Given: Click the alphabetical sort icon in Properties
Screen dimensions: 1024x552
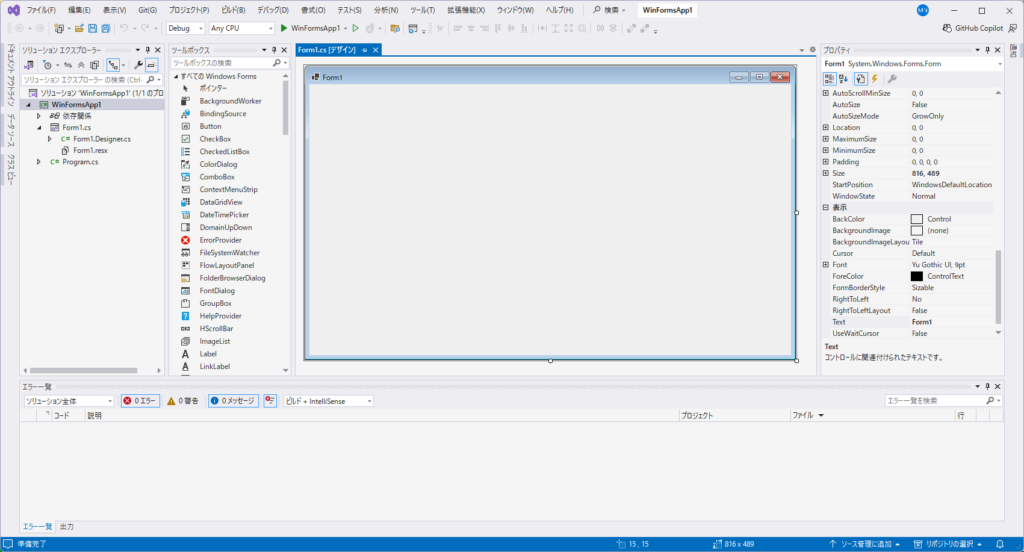Looking at the screenshot, I should click(844, 79).
